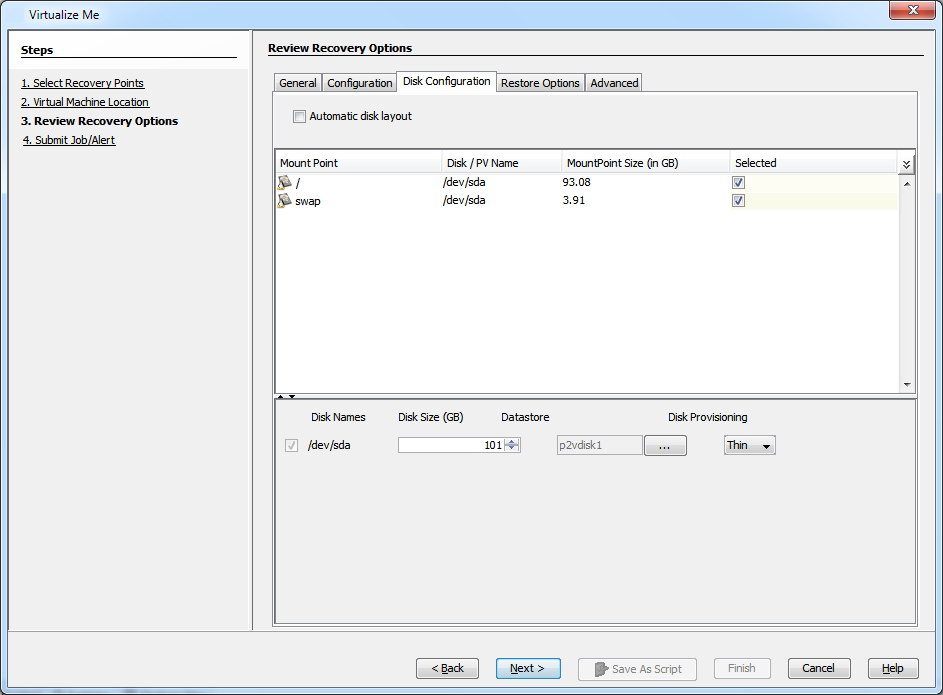Go Back to the previous step
Image resolution: width=943 pixels, height=695 pixels.
(x=447, y=668)
